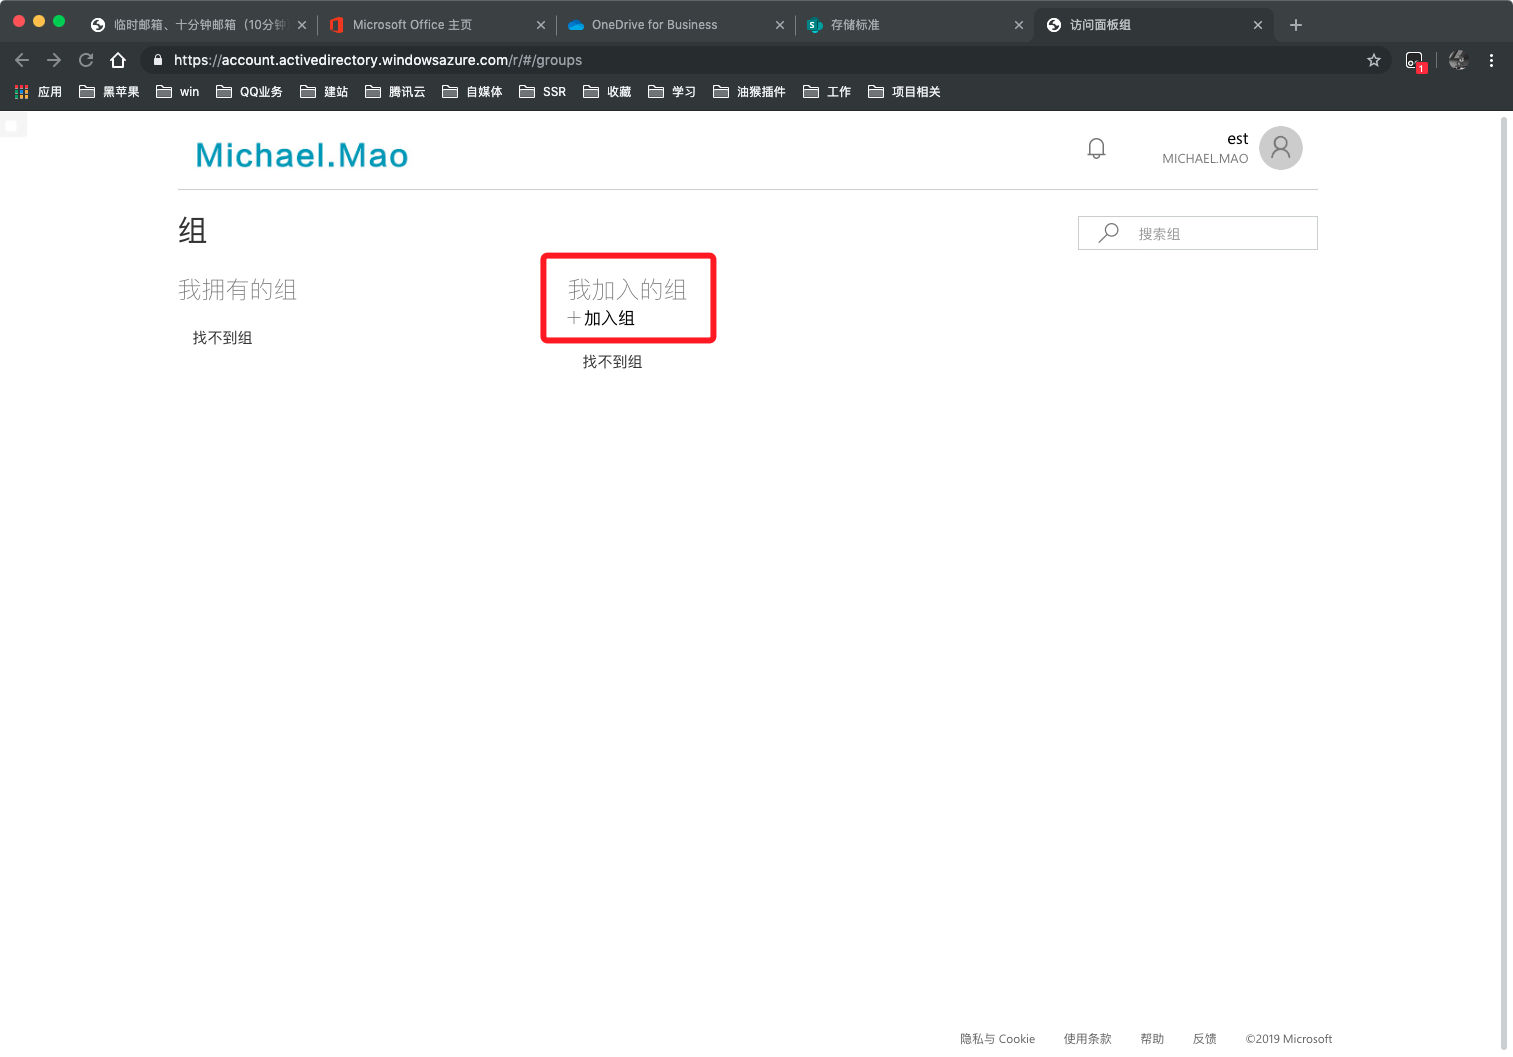The width and height of the screenshot is (1513, 1057).
Task: Go to the browser home page
Action: pos(118,60)
